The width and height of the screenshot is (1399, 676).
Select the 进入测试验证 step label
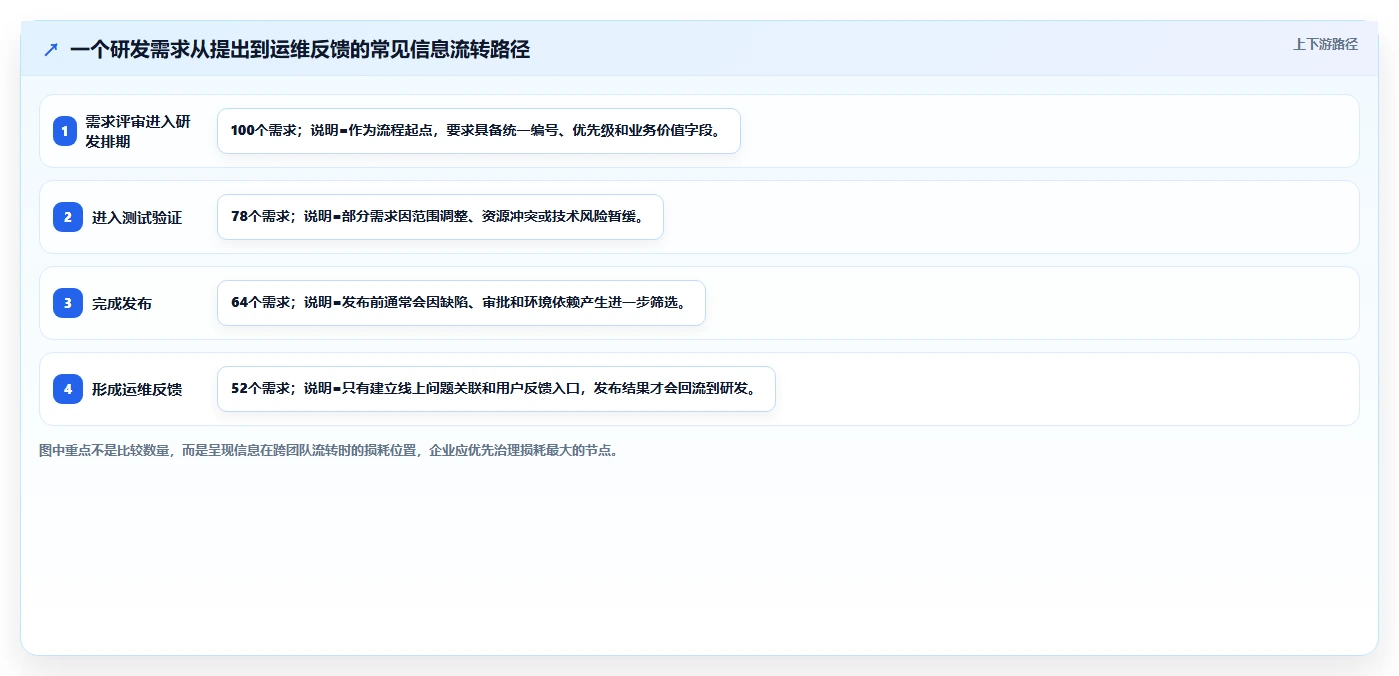(137, 217)
